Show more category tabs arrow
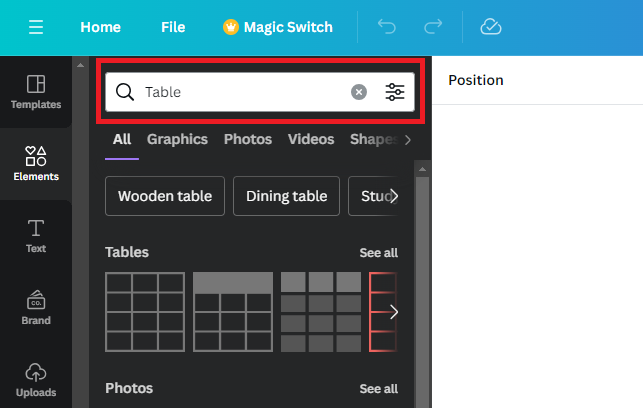 pyautogui.click(x=407, y=140)
